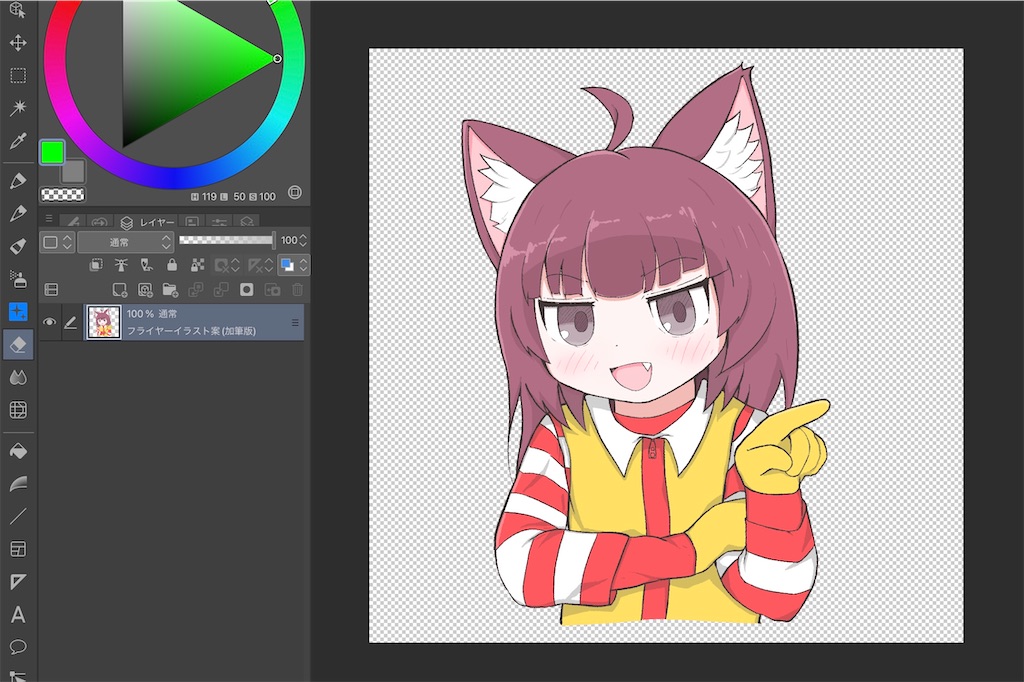The height and width of the screenshot is (682, 1024).
Task: Open the mask options arrows
Action: [236, 265]
